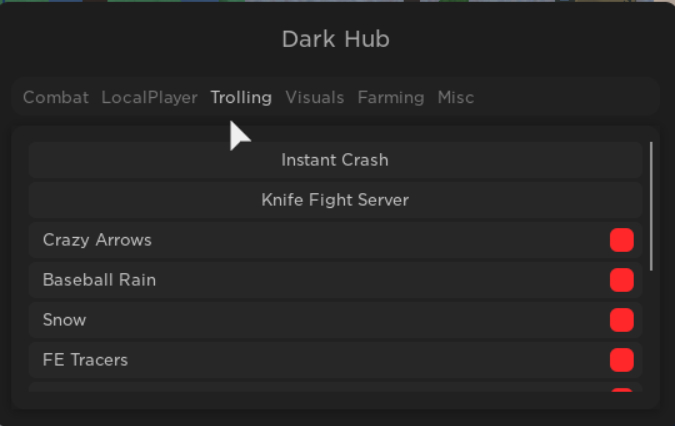Click the Baseball Rain label text
Screen dimensions: 675x426
[x=99, y=280]
